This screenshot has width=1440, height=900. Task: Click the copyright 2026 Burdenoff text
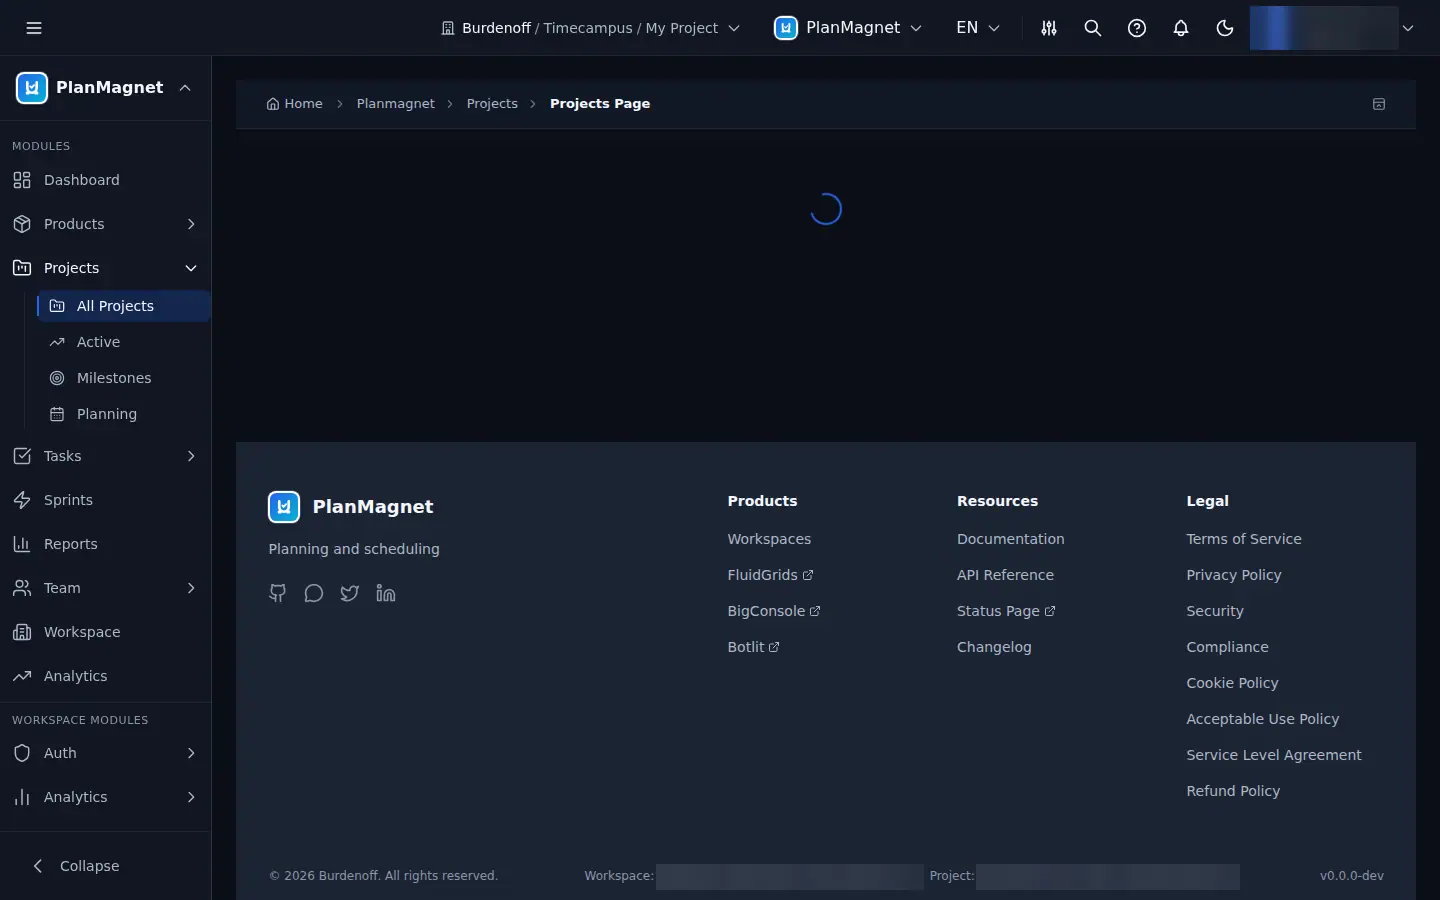point(383,876)
